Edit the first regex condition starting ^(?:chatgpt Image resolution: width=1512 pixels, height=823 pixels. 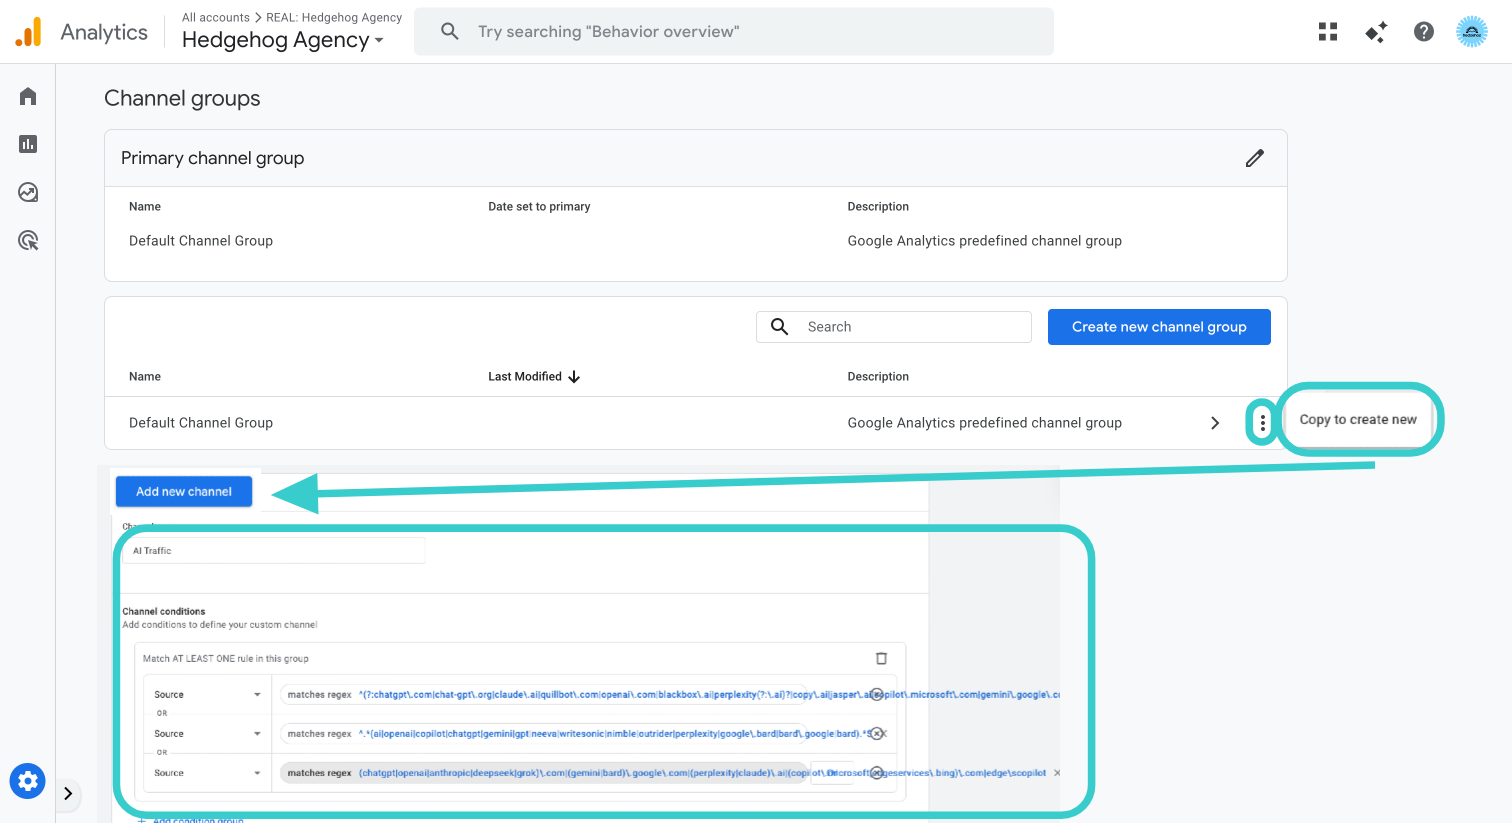pos(543,694)
